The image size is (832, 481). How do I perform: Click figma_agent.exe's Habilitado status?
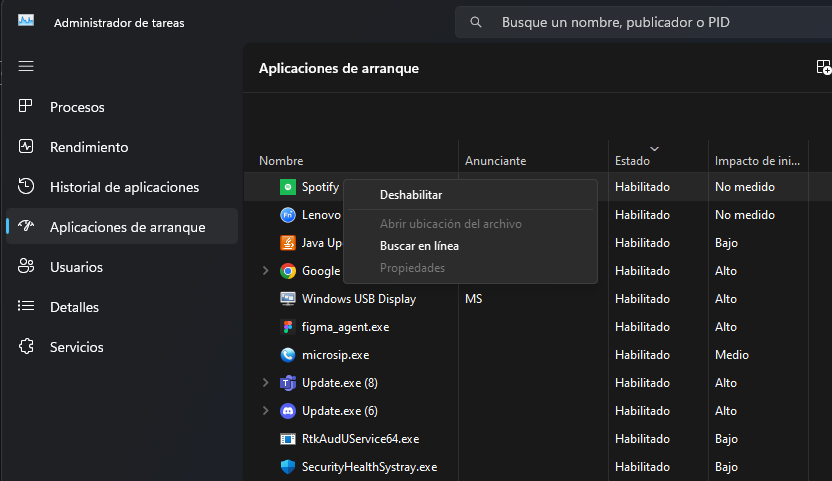(x=642, y=327)
